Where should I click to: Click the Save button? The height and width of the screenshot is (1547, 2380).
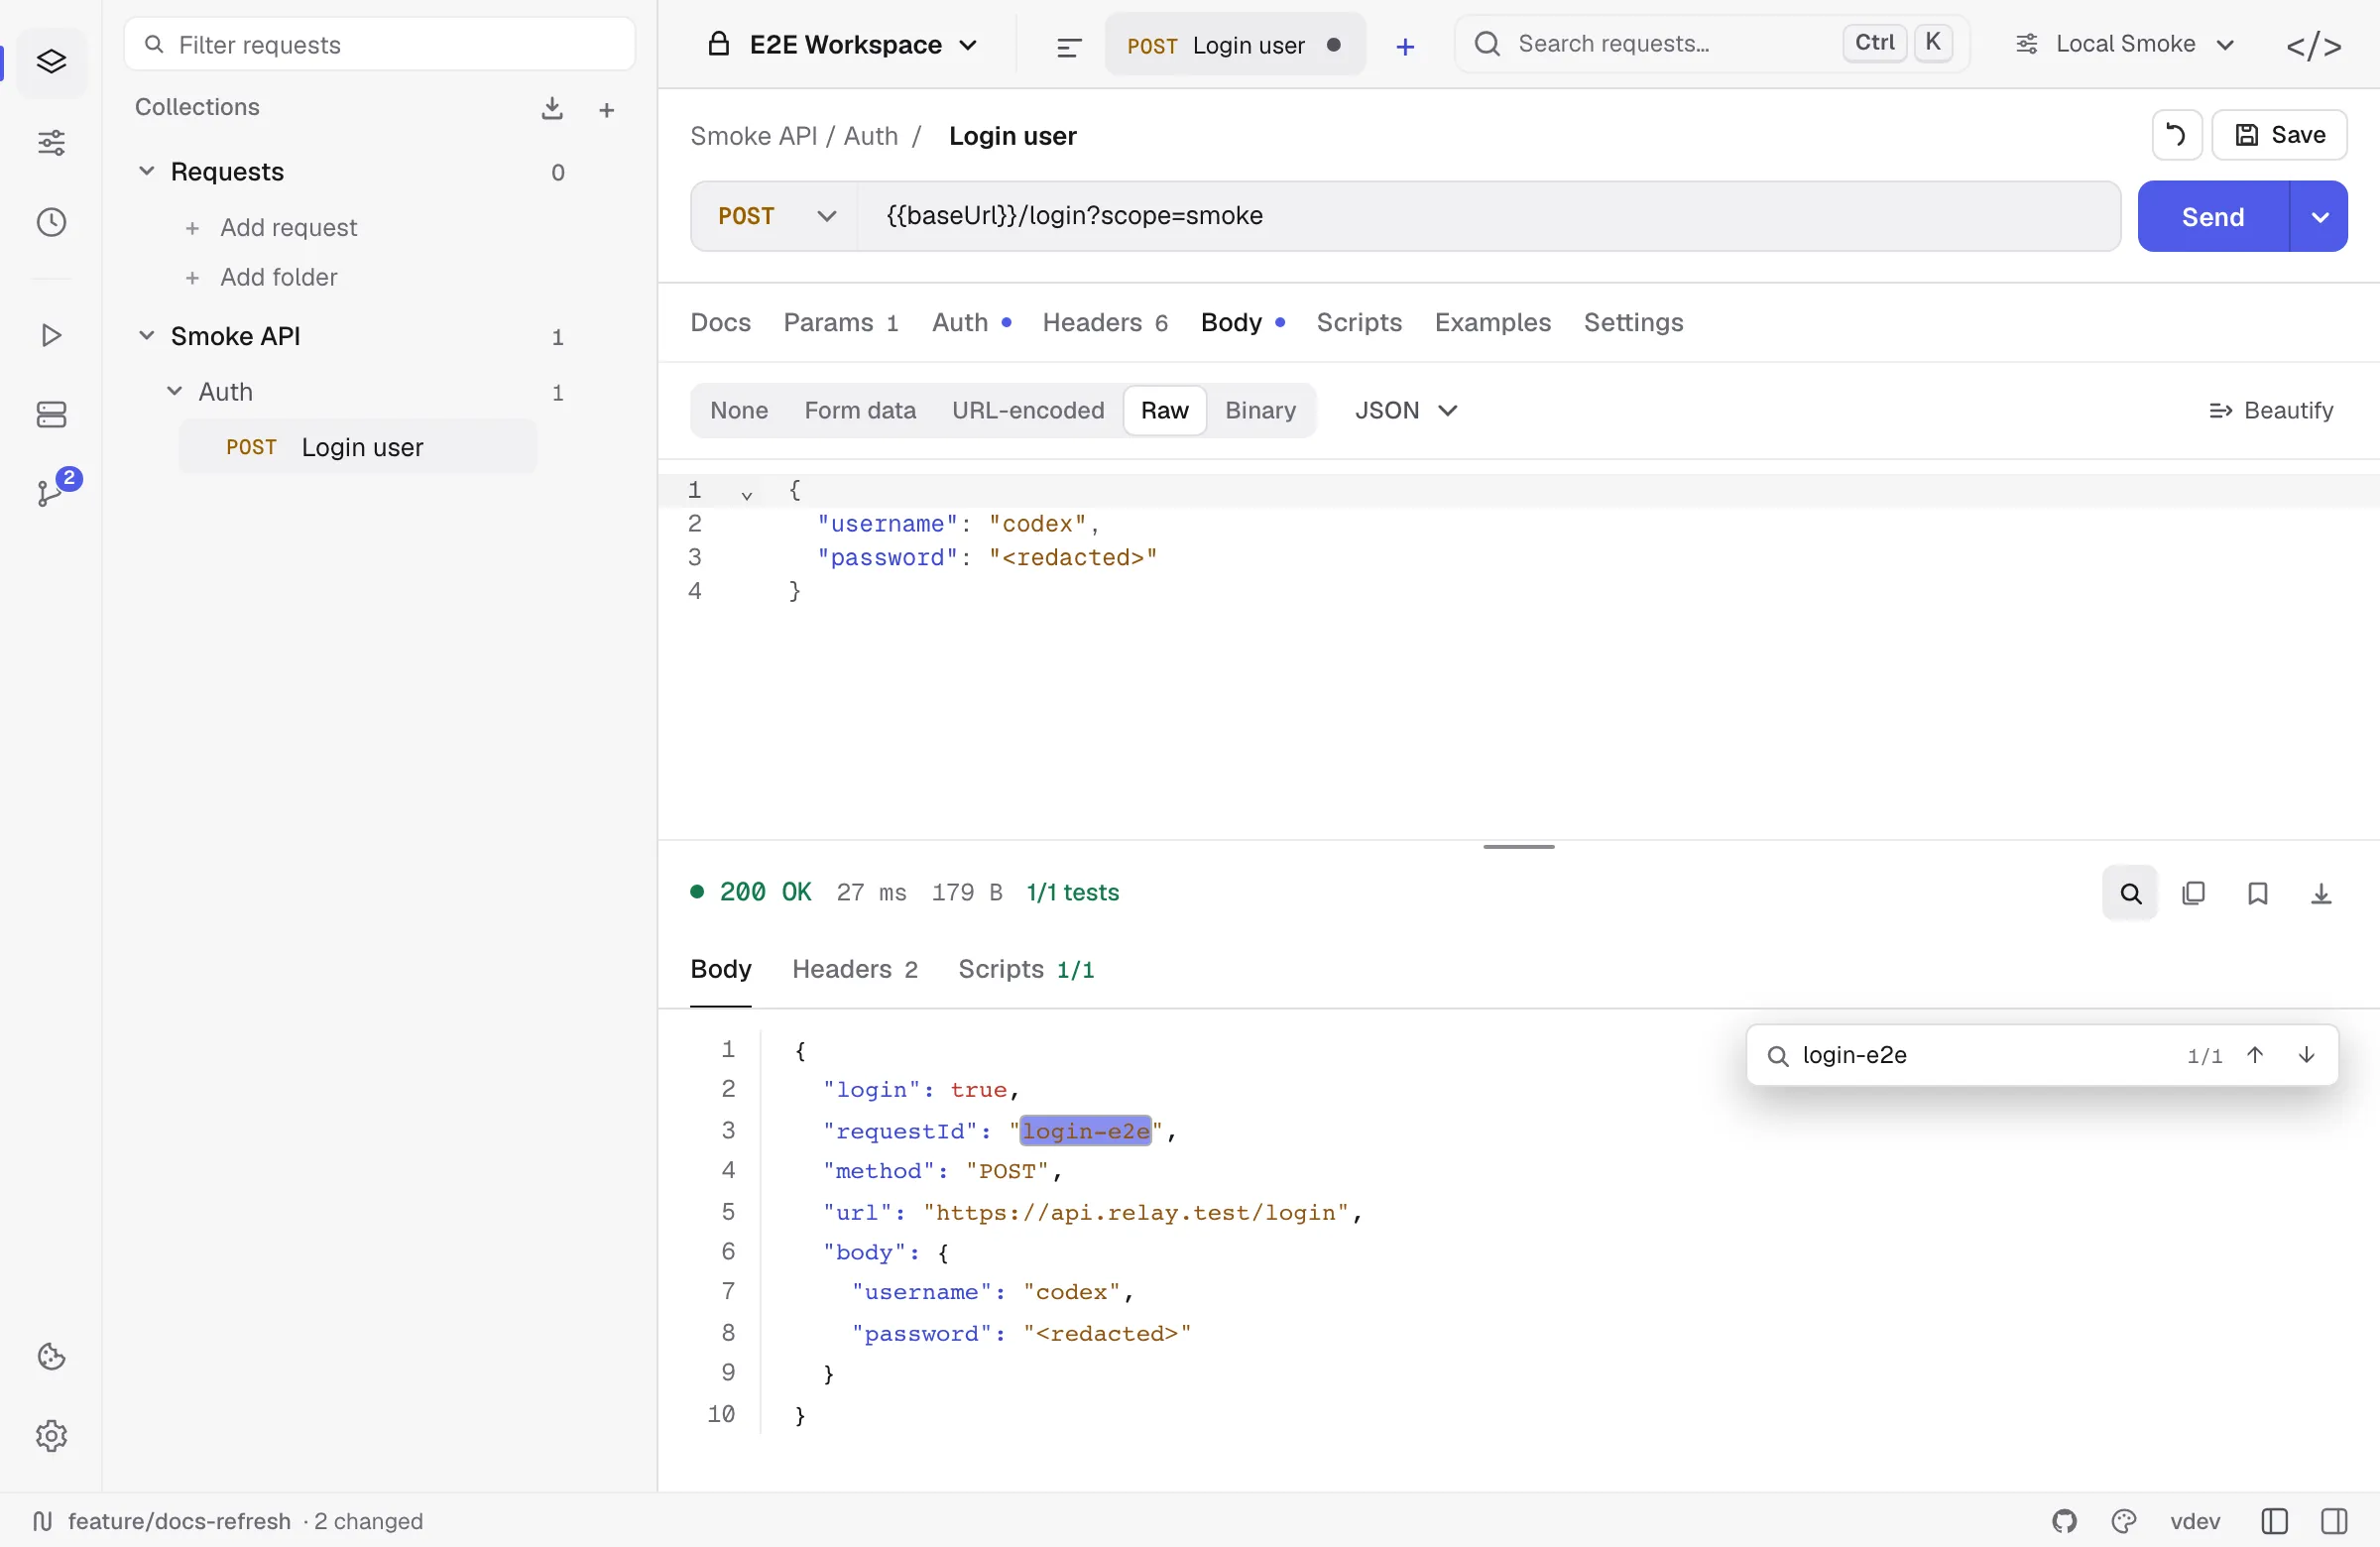(2279, 135)
